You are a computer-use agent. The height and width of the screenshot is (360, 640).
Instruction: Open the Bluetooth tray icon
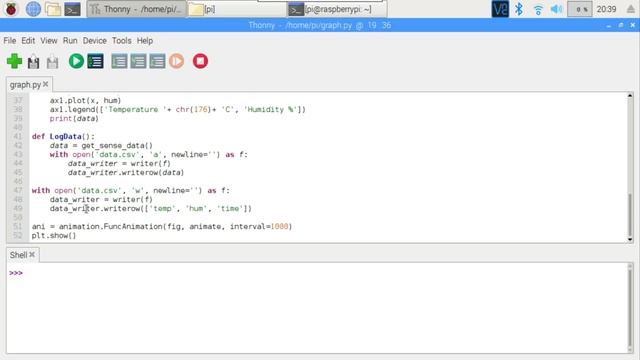519,9
